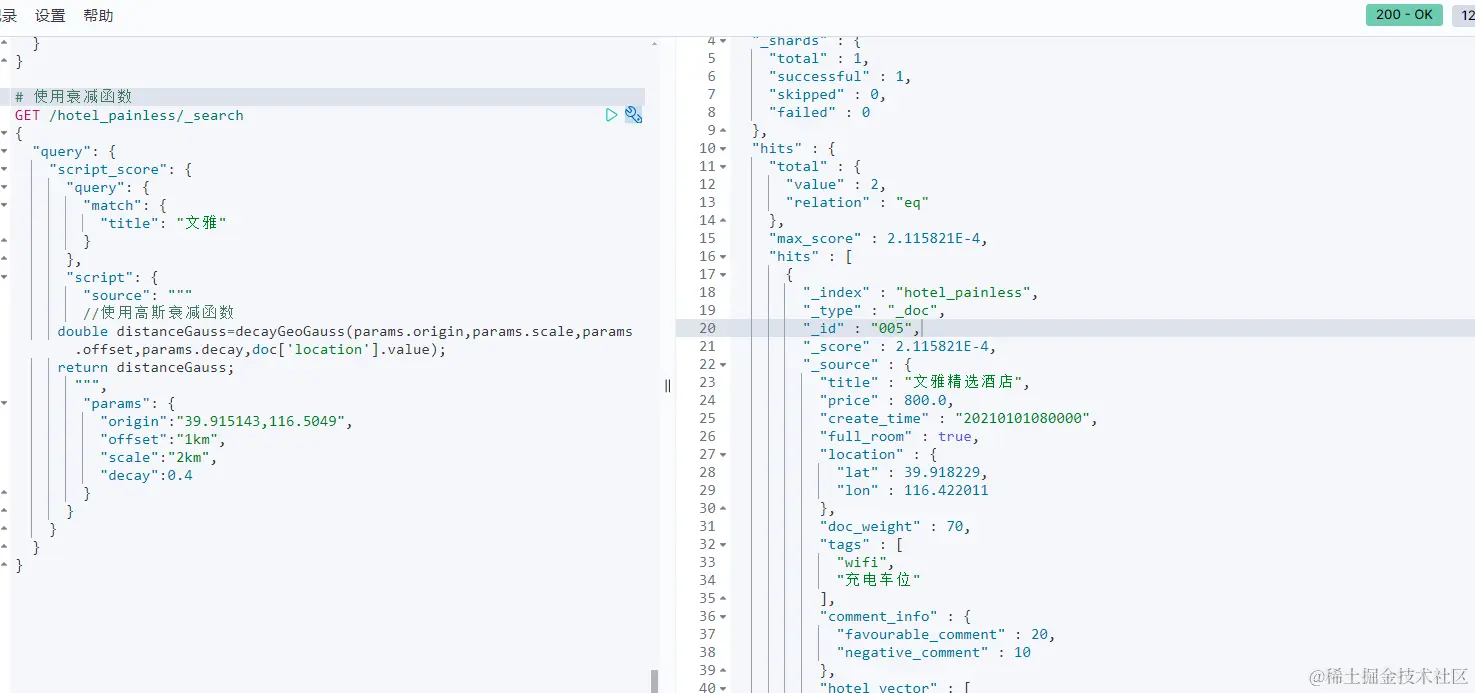1475x693 pixels.
Task: Click the "double distanceGauss=decayGeoGauss" line
Action: [345, 340]
